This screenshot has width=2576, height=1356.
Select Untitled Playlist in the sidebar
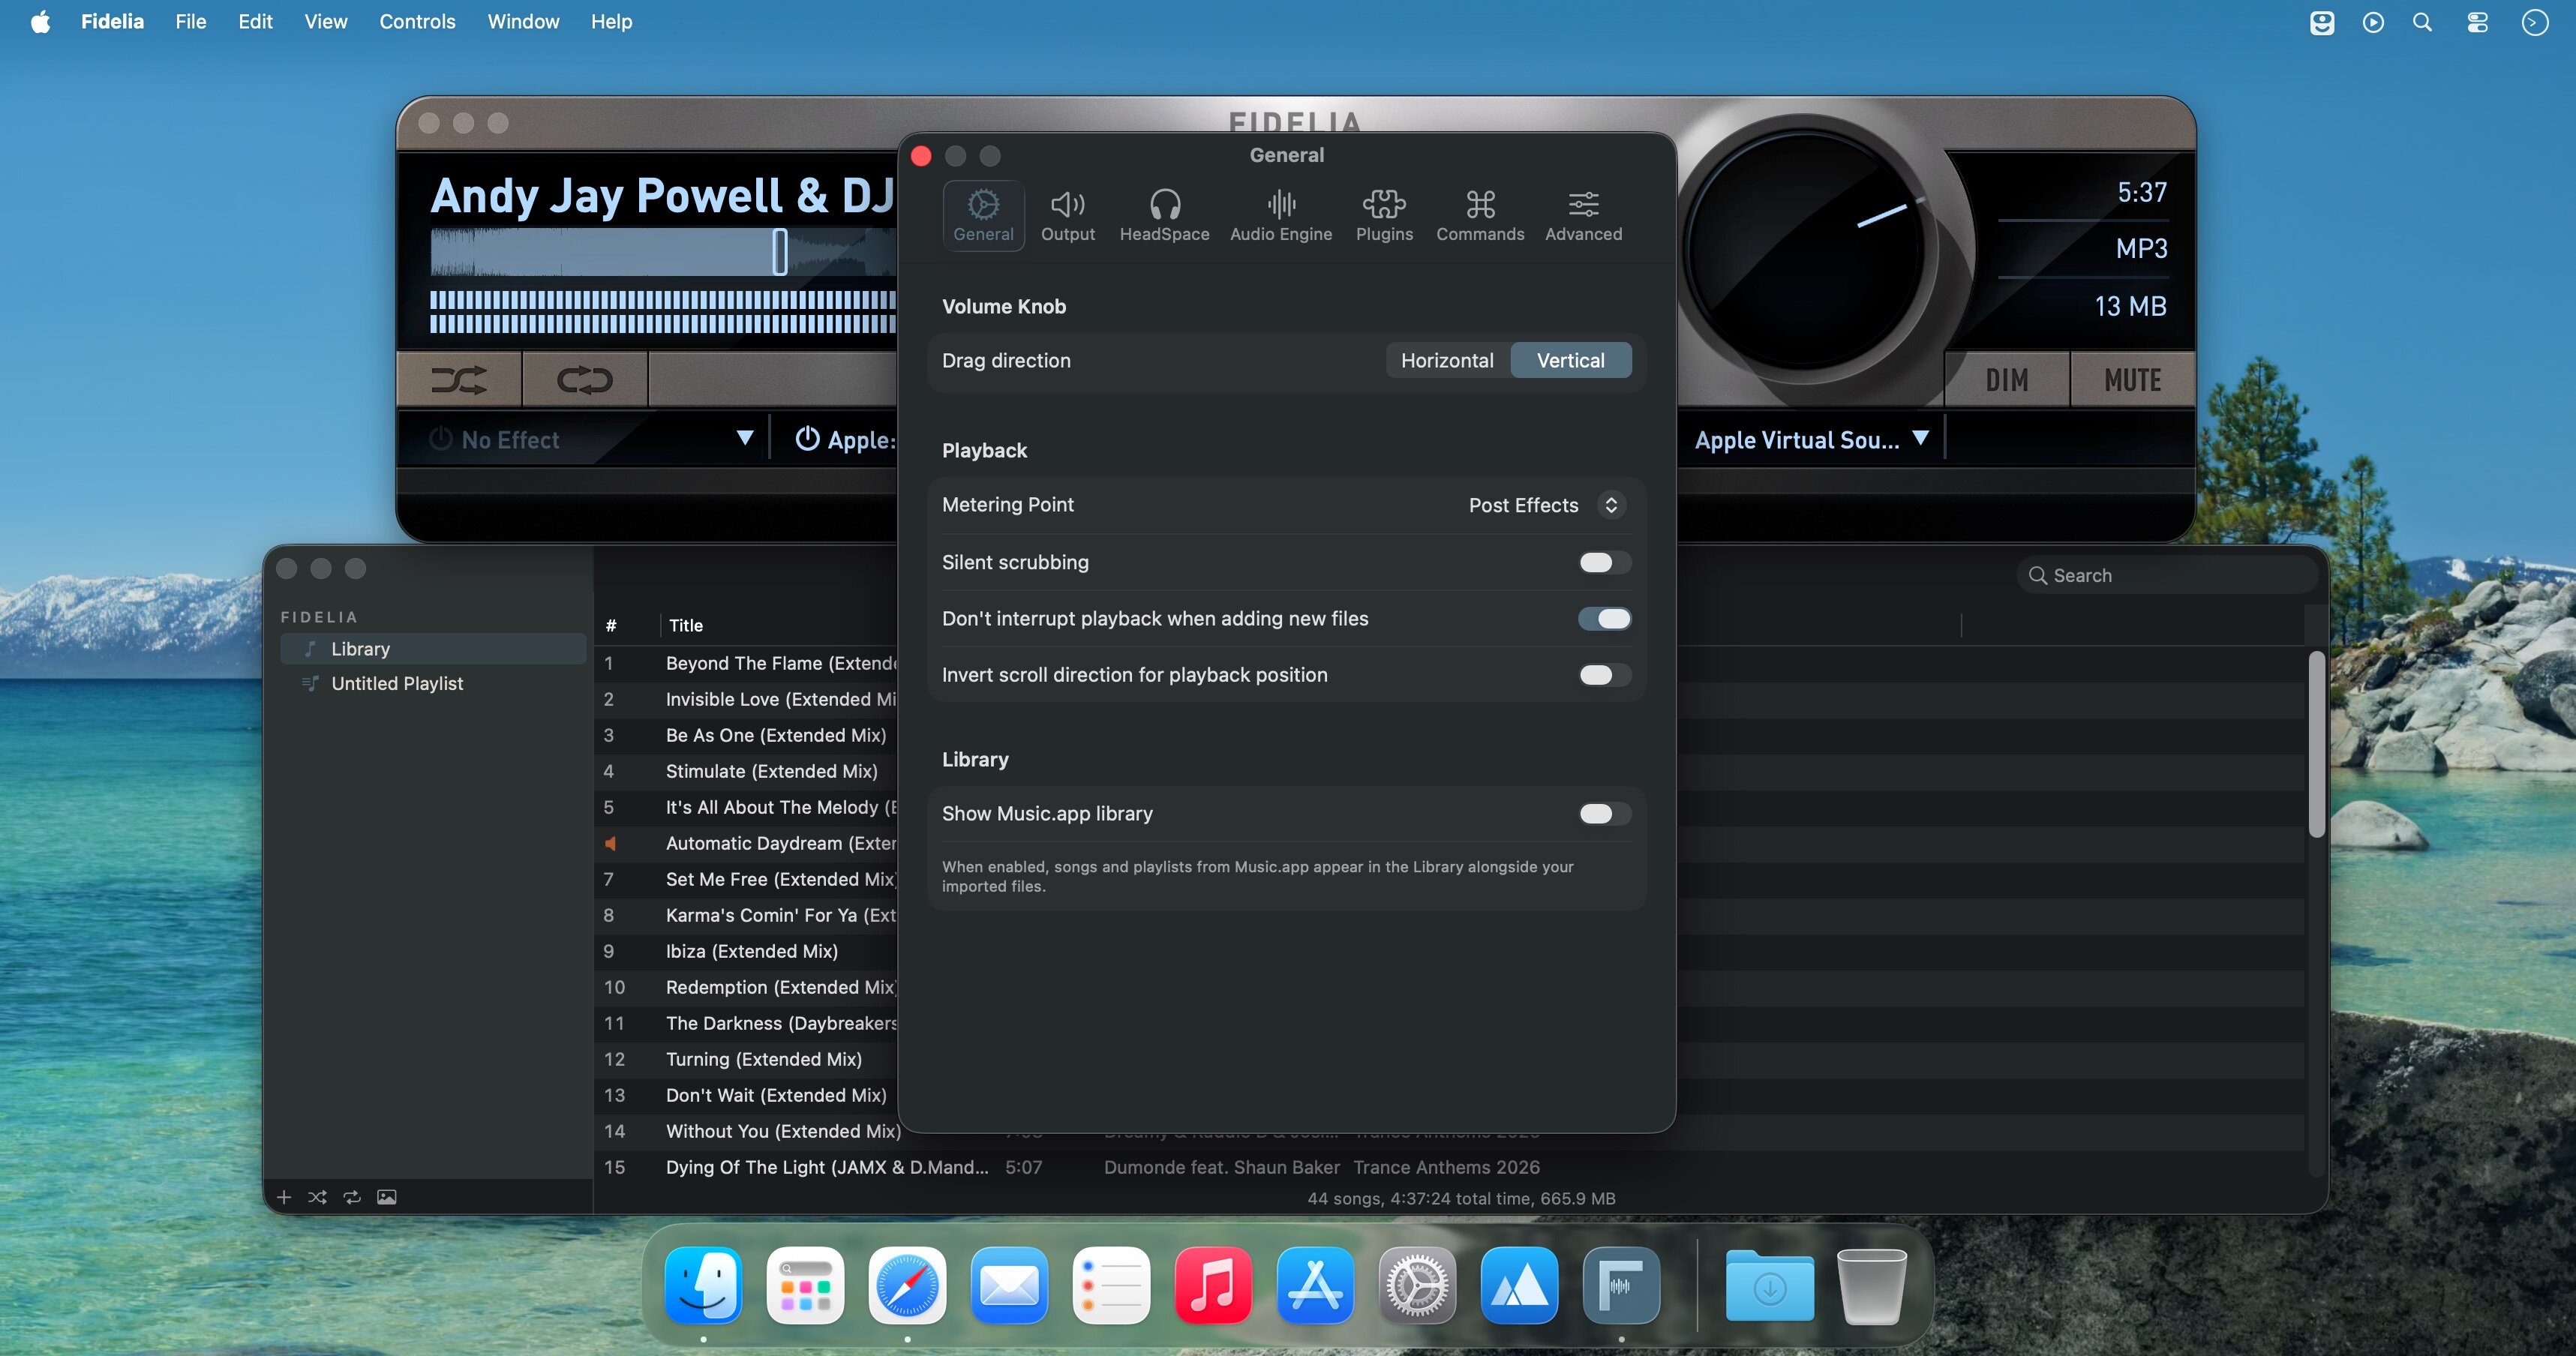tap(433, 684)
